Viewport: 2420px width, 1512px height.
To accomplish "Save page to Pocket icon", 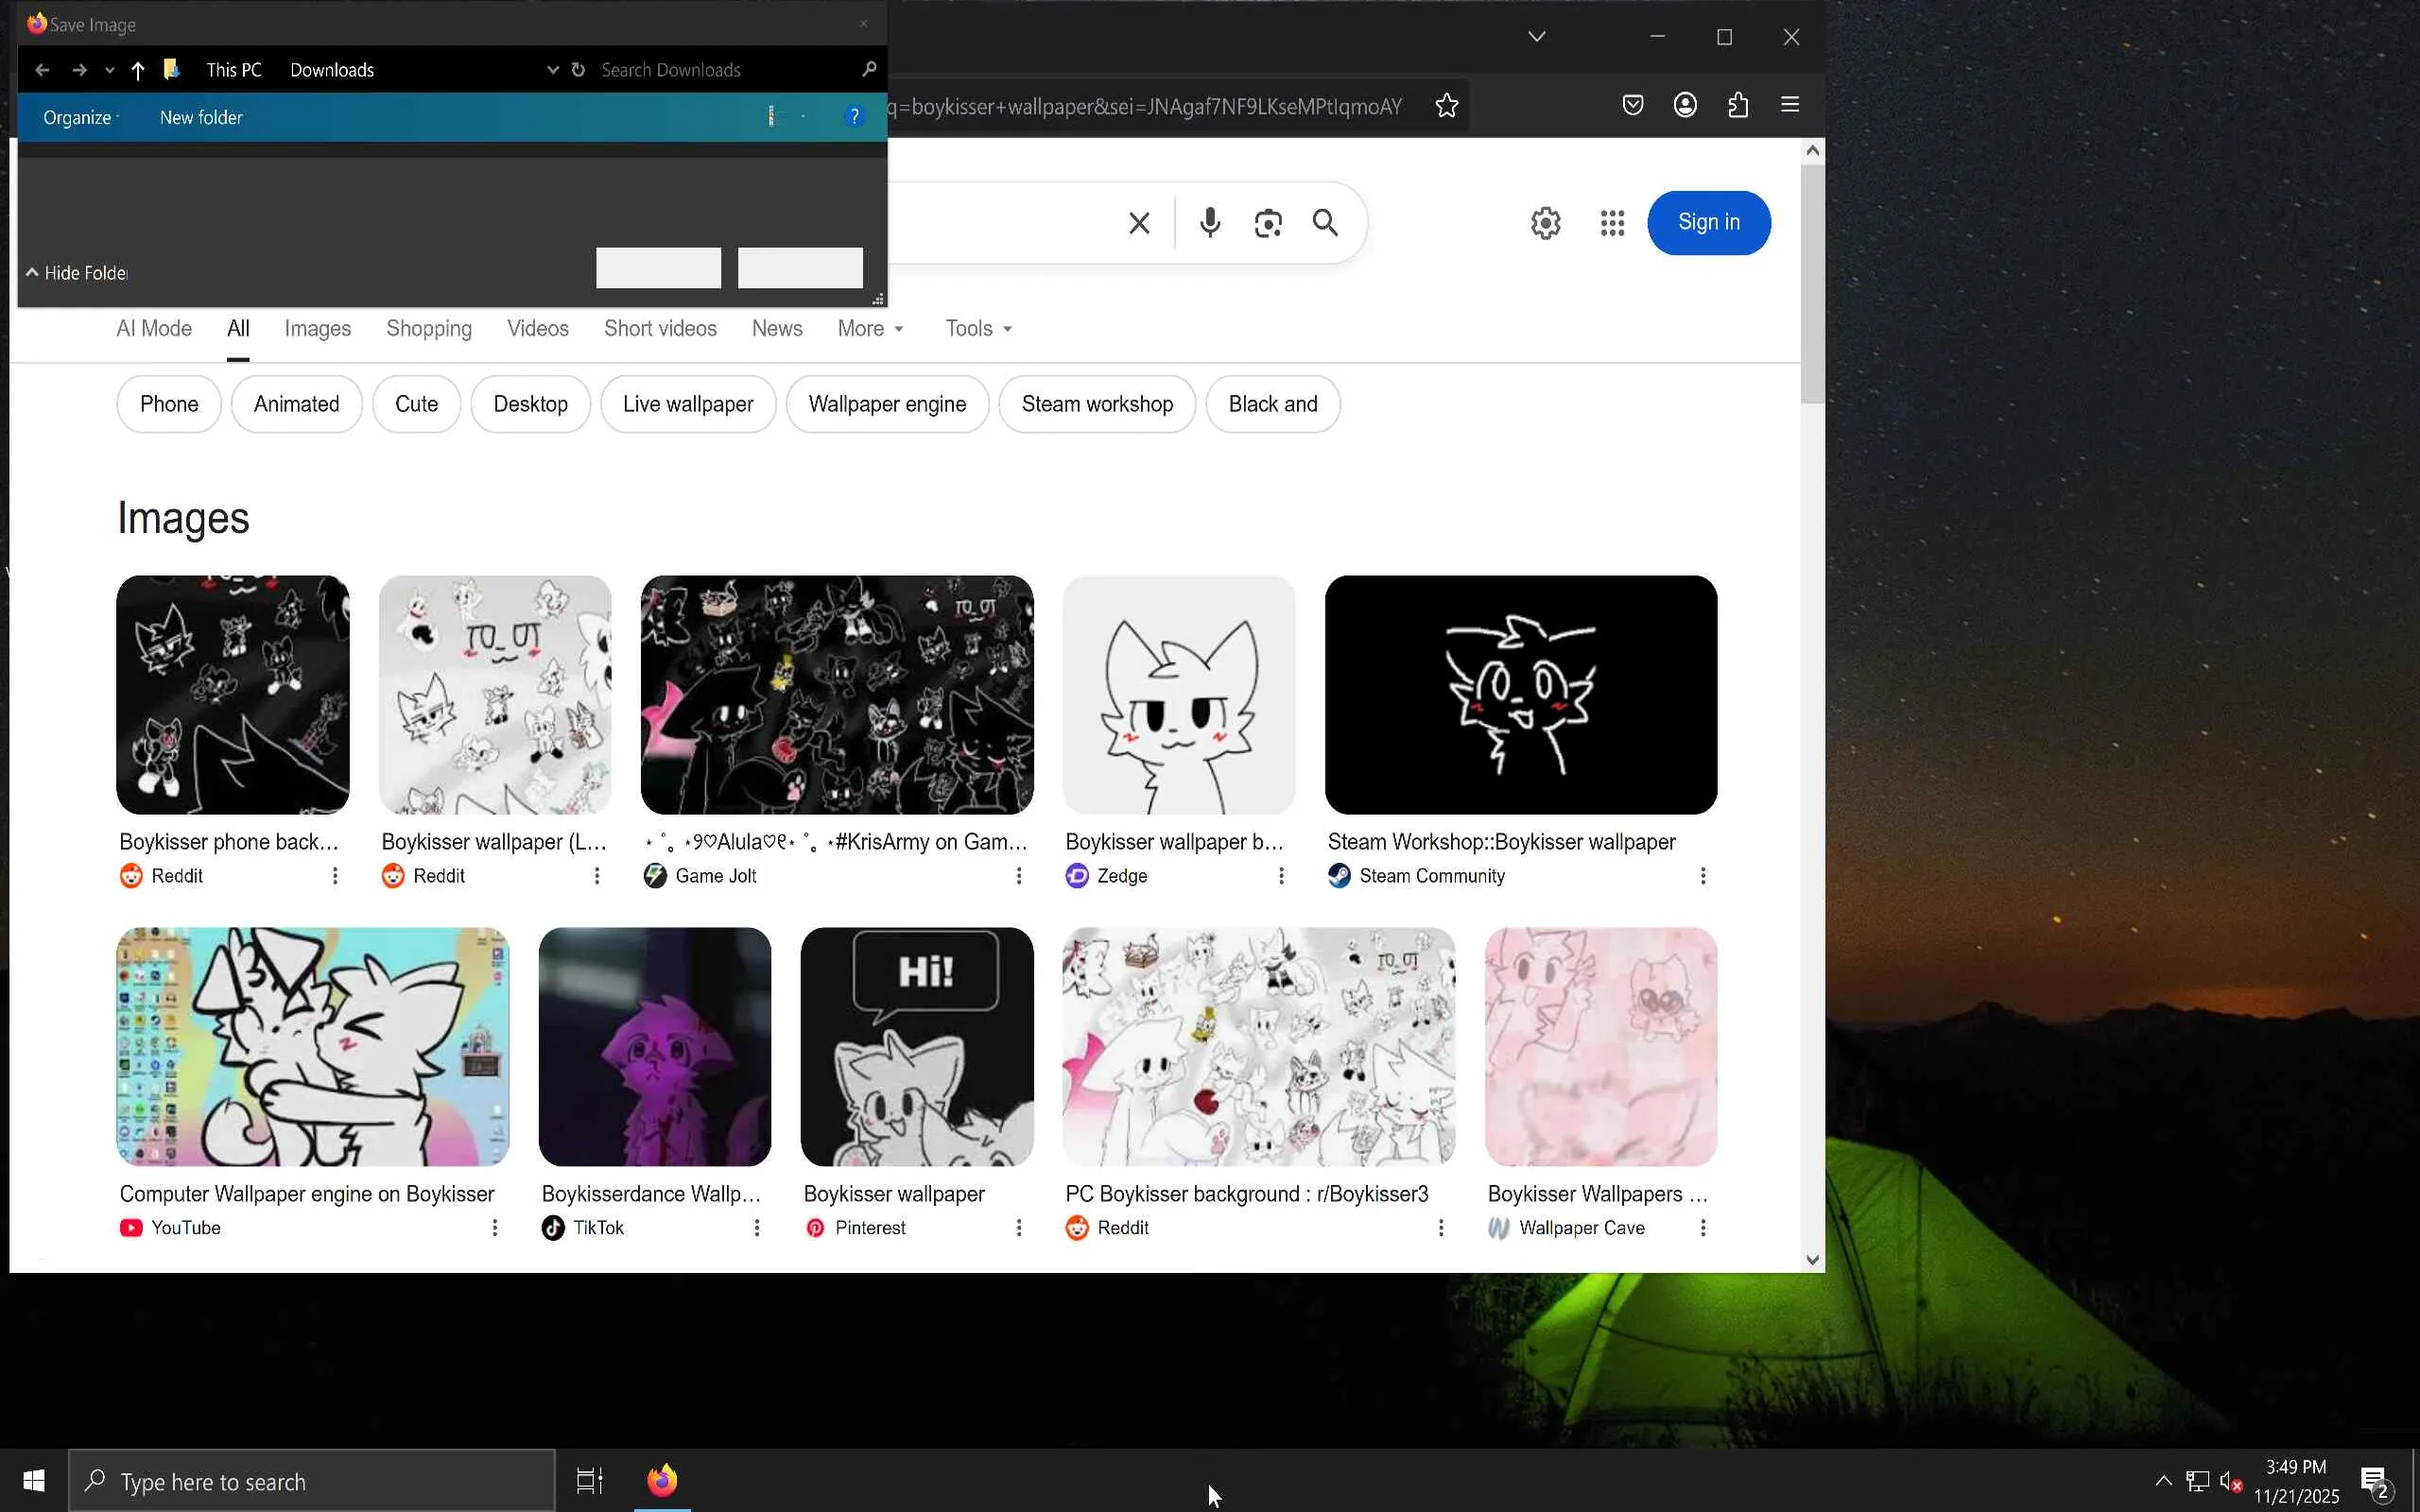I will pyautogui.click(x=1632, y=105).
